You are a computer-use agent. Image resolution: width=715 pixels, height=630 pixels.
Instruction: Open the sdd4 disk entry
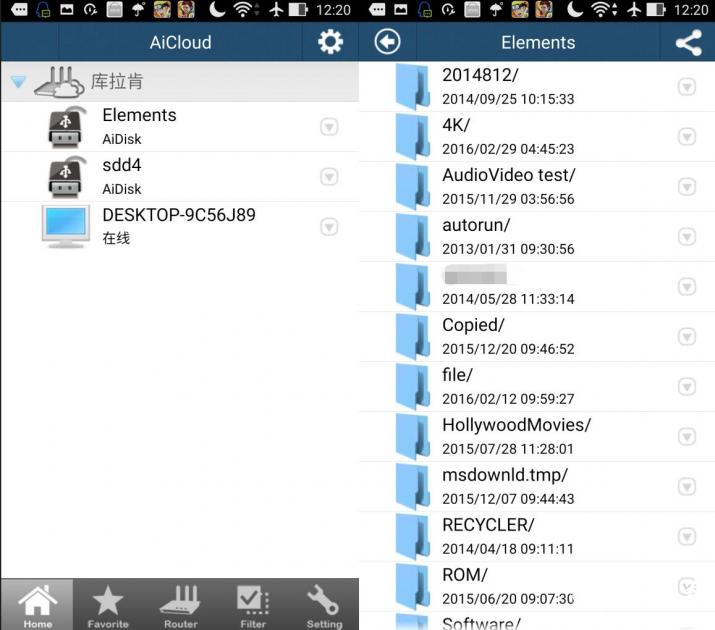(x=180, y=177)
